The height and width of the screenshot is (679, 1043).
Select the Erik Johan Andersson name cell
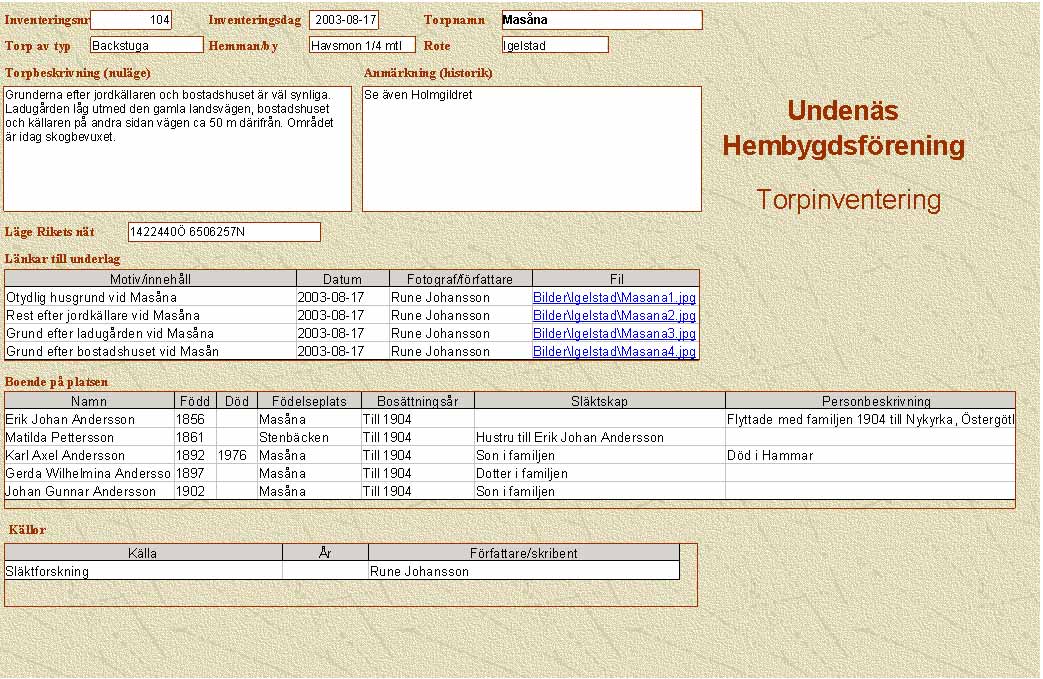tap(89, 419)
